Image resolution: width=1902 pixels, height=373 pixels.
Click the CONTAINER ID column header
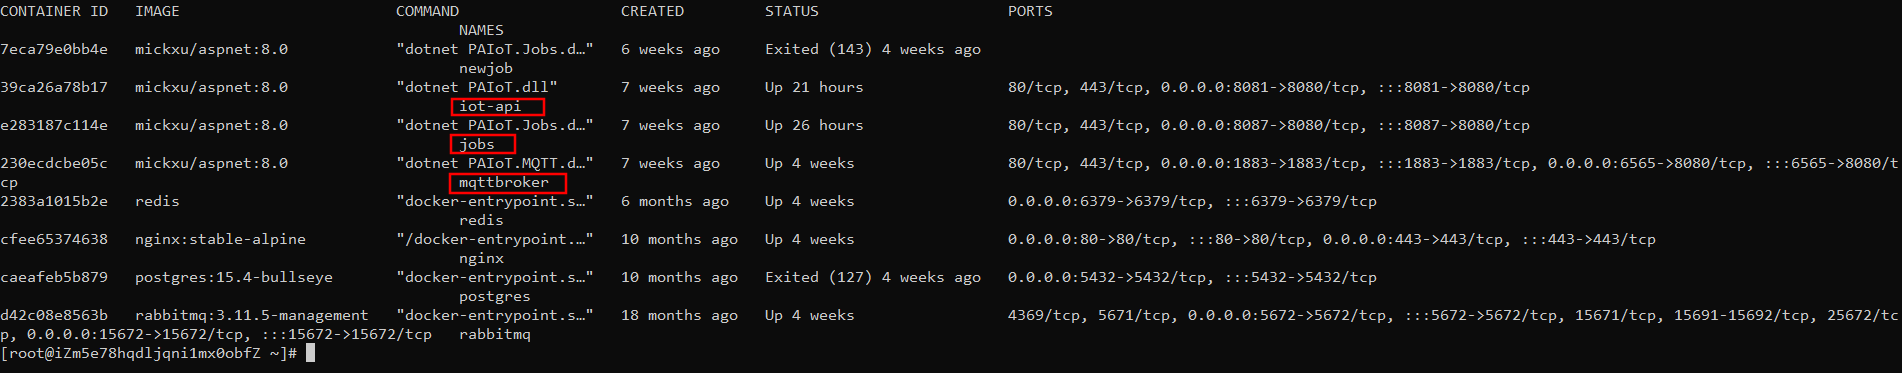point(54,11)
